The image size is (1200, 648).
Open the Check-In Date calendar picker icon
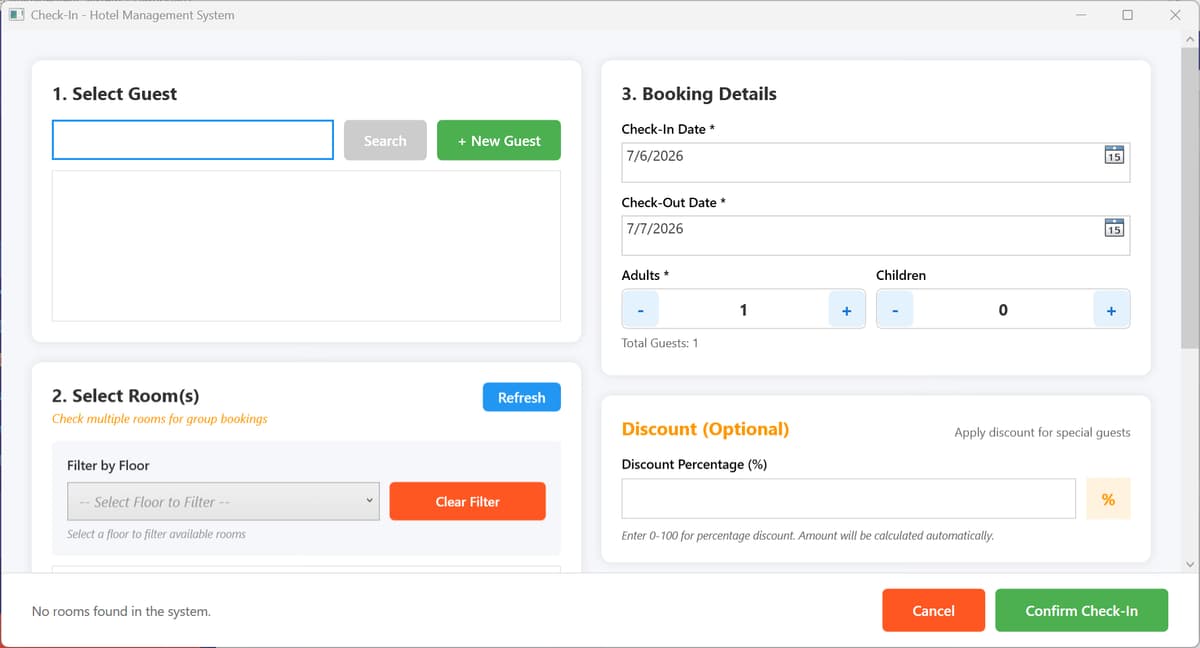[x=1114, y=155]
